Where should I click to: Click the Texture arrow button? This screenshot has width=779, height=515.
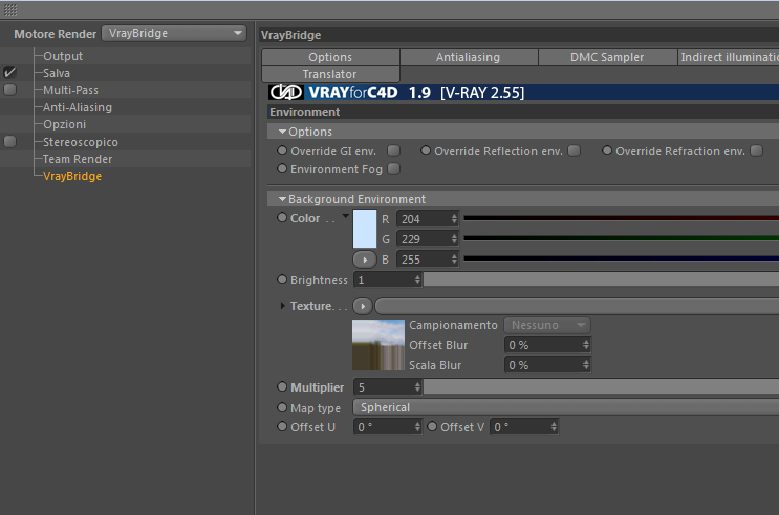pos(363,306)
